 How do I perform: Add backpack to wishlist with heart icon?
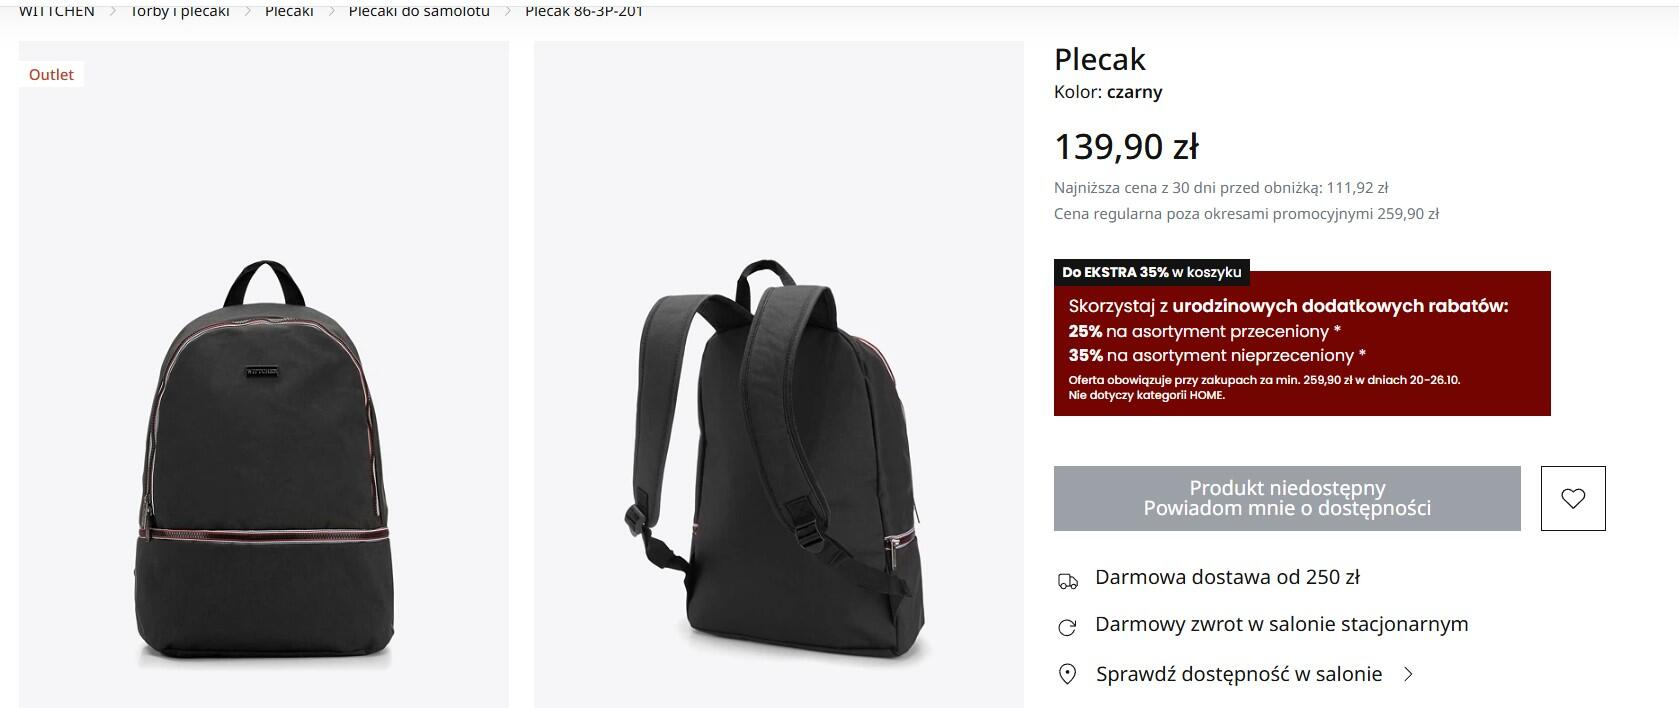(1573, 498)
